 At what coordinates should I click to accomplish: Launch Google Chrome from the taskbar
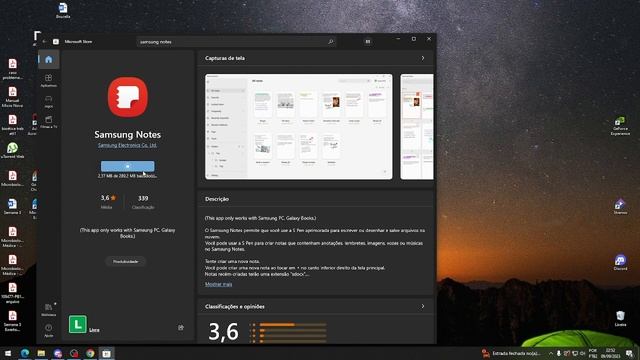point(90,353)
